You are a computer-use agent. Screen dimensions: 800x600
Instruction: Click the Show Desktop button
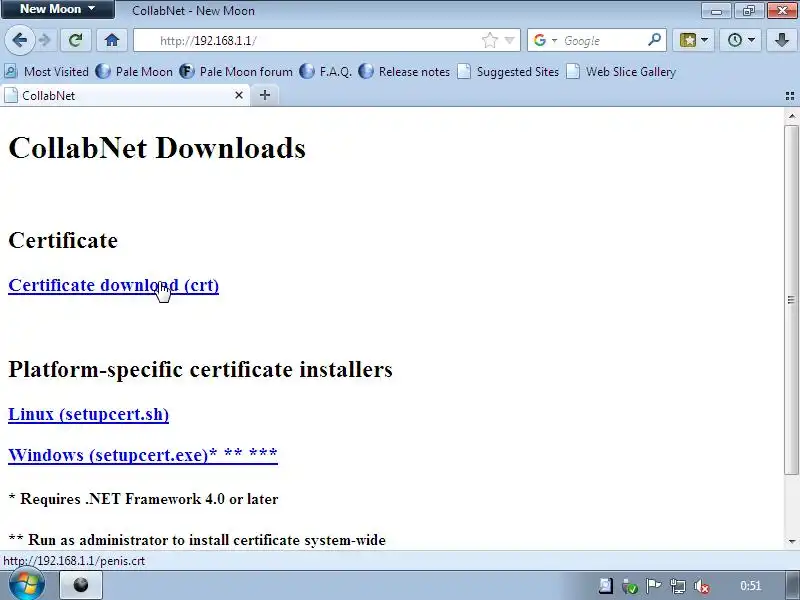[792, 586]
